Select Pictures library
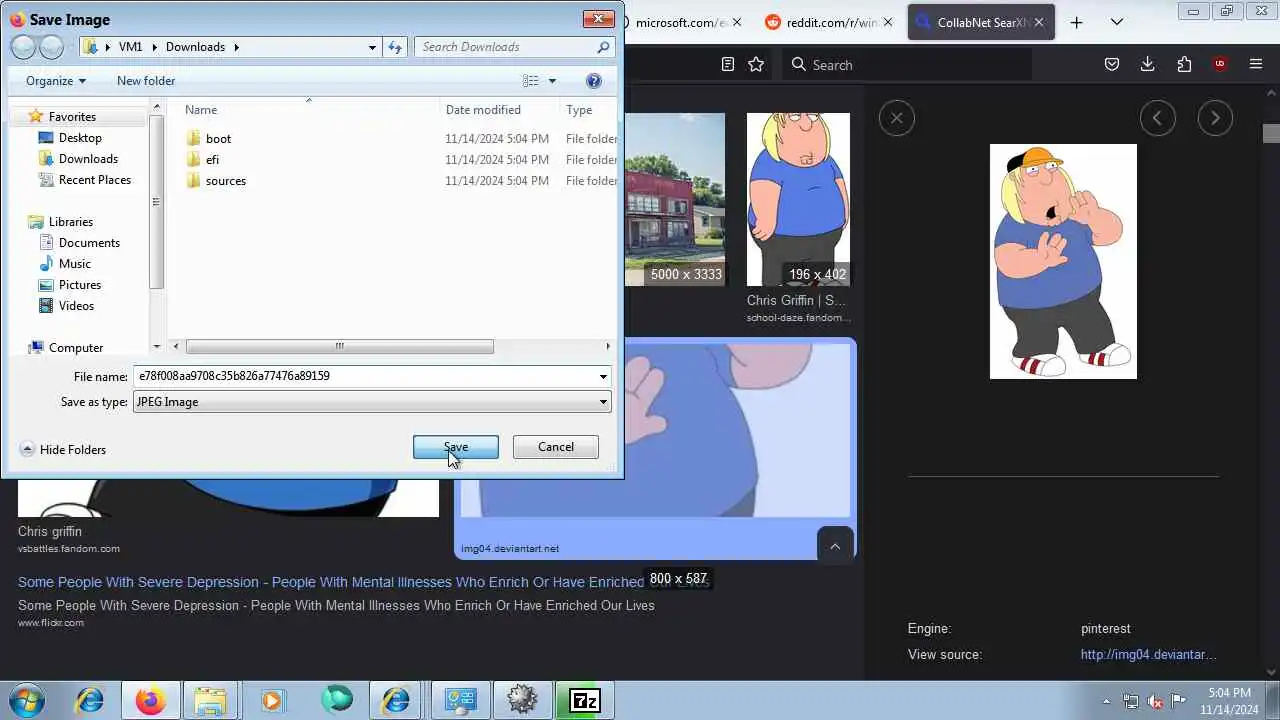 (80, 285)
